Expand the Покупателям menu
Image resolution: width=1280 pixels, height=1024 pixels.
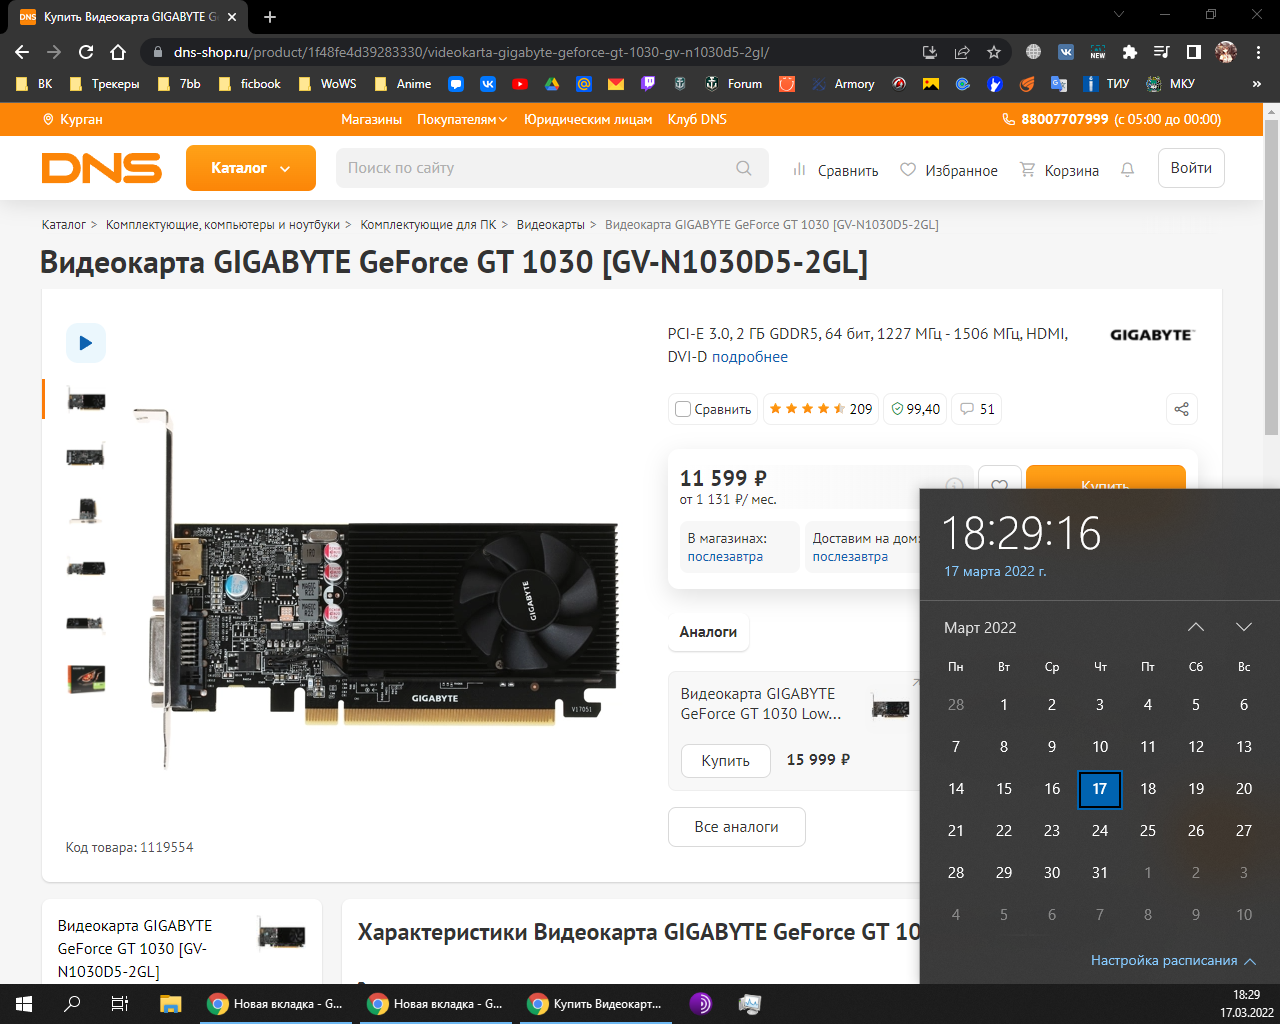(462, 119)
